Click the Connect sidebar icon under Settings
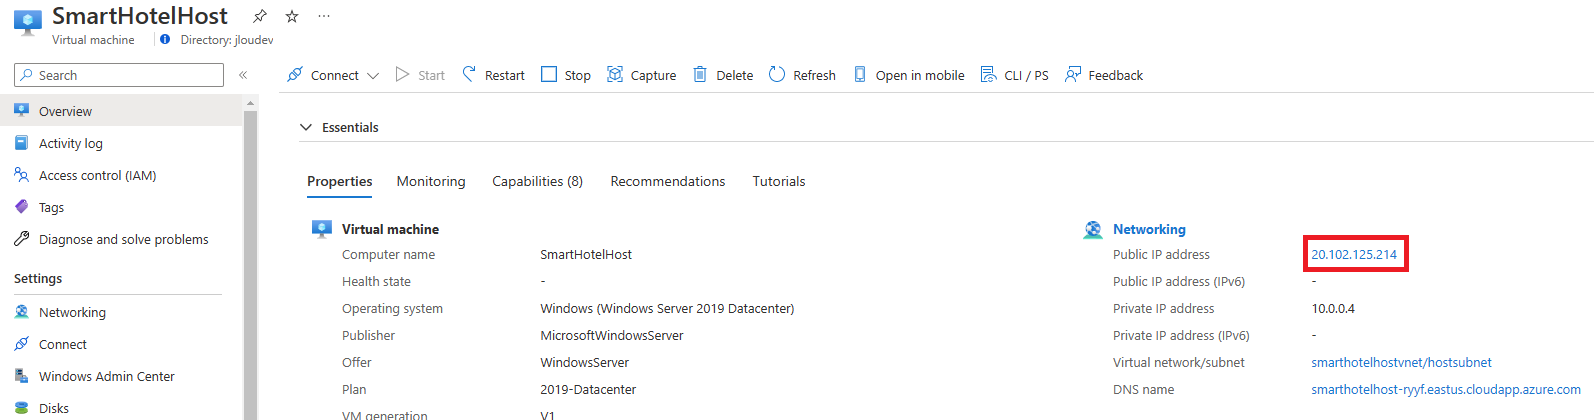Viewport: 1594px width, 420px height. (x=22, y=344)
